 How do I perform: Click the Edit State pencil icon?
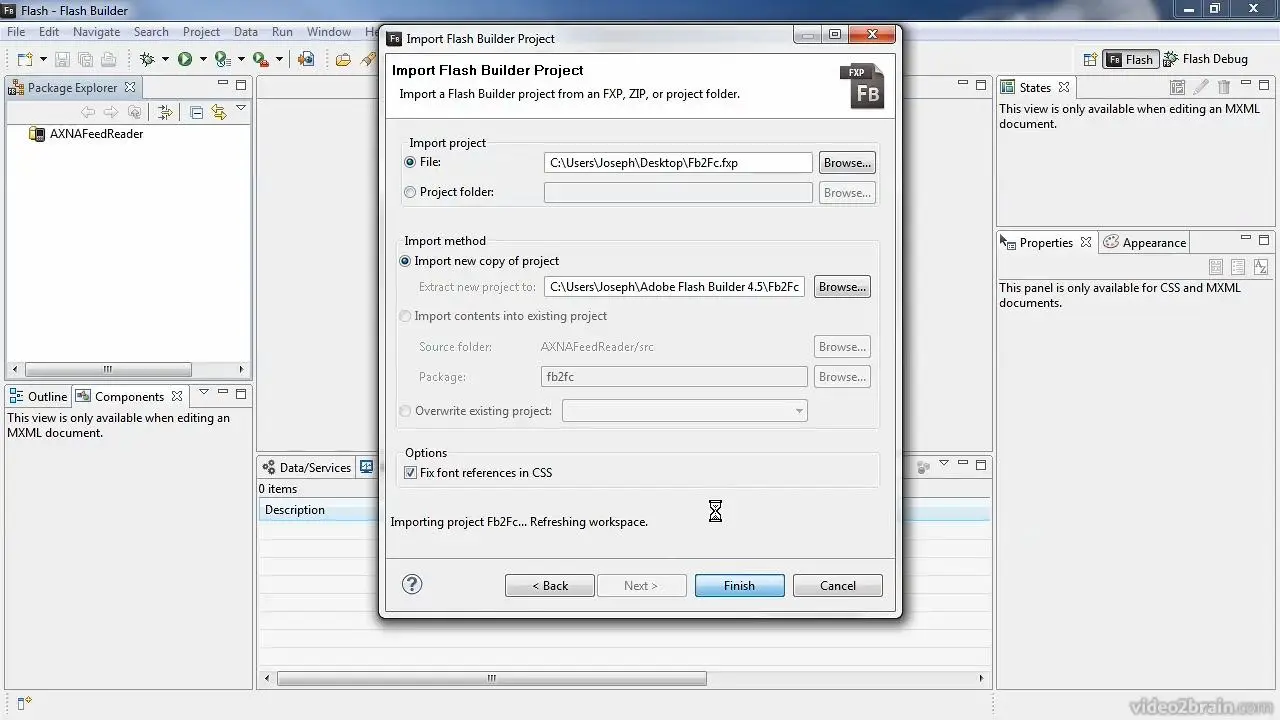pos(1201,88)
